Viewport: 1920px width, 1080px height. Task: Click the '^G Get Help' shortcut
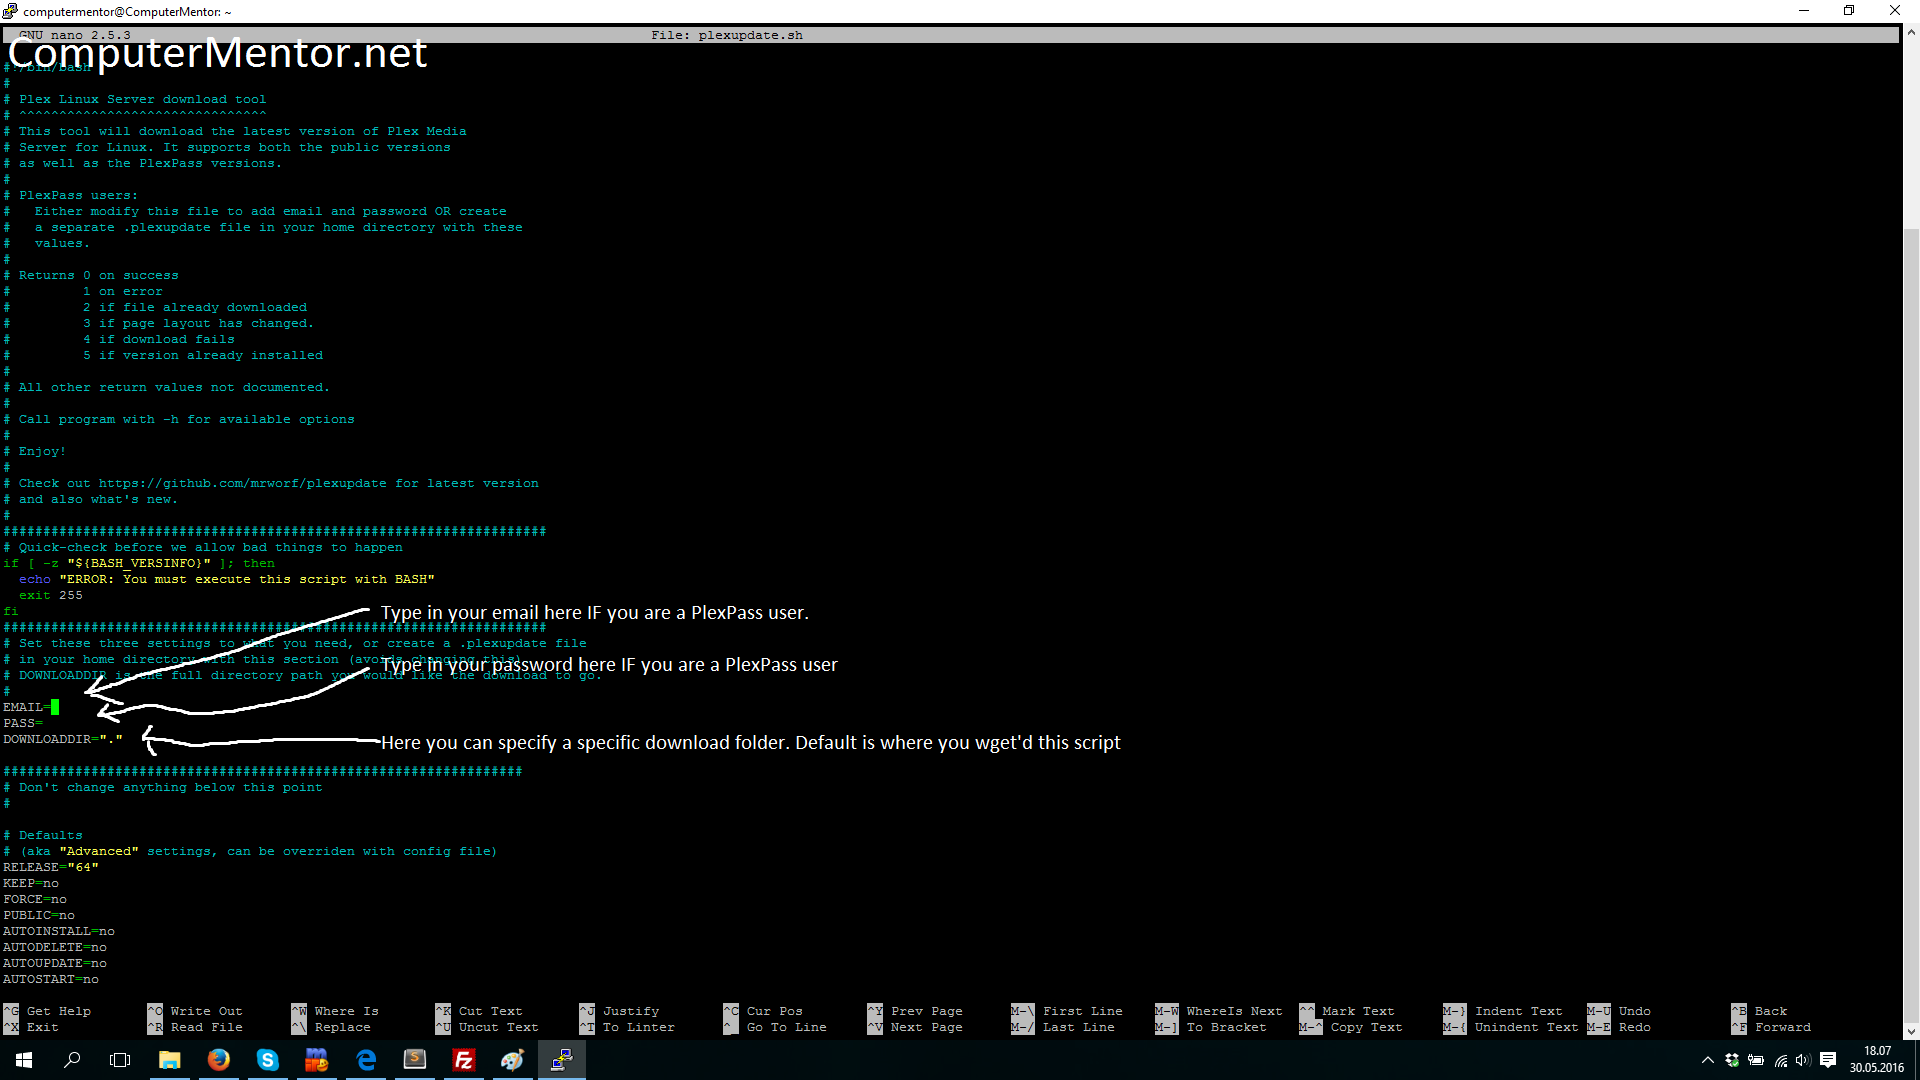click(x=47, y=1011)
